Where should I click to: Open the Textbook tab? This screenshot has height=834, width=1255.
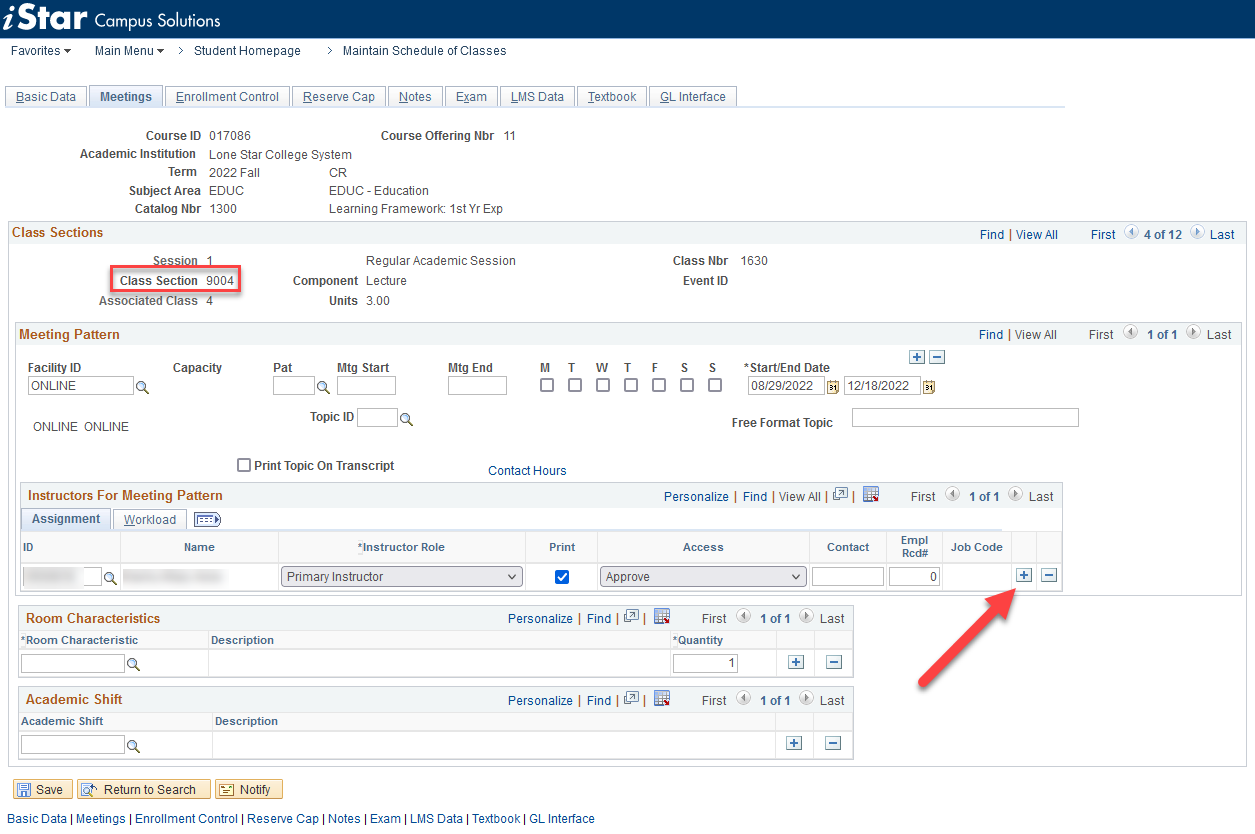(612, 97)
